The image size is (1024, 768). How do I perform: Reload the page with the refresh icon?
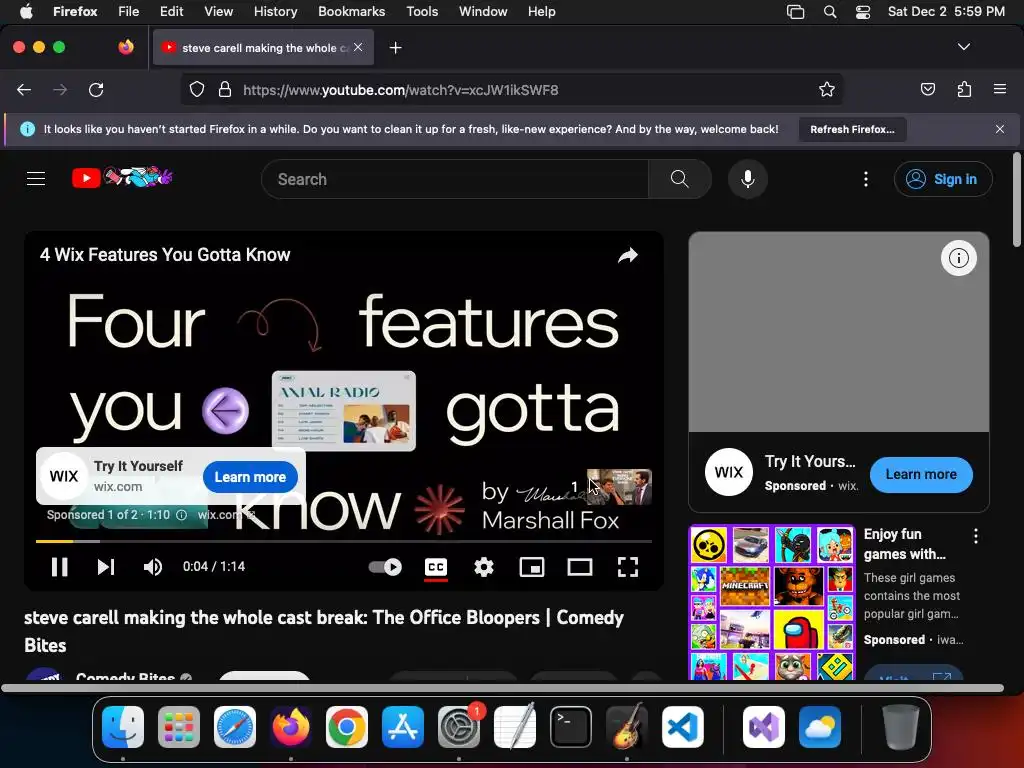tap(96, 89)
